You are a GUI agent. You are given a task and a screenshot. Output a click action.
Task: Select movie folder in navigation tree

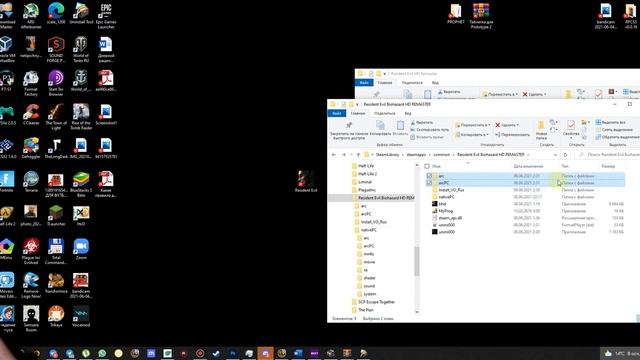tap(369, 262)
